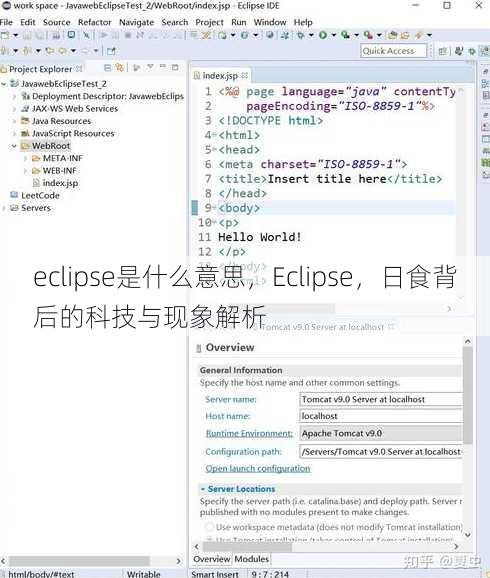Close the Project Explorer view tab

pyautogui.click(x=79, y=69)
